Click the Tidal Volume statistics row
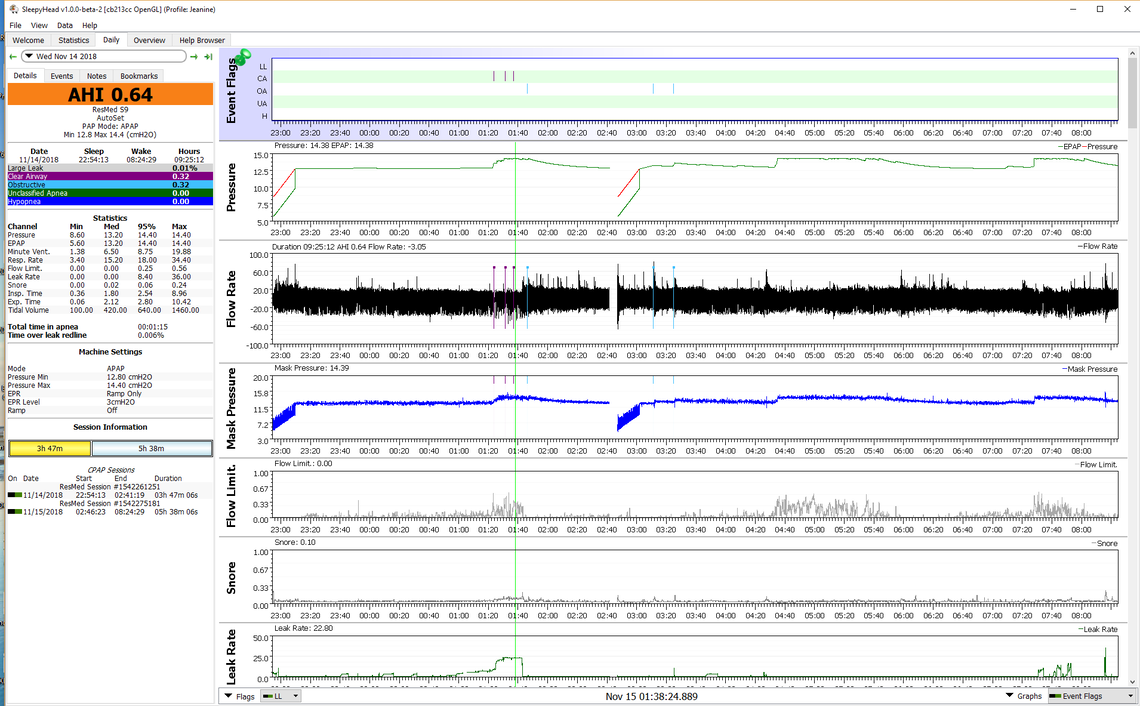Viewport: 1140px width, 706px height. [110, 310]
